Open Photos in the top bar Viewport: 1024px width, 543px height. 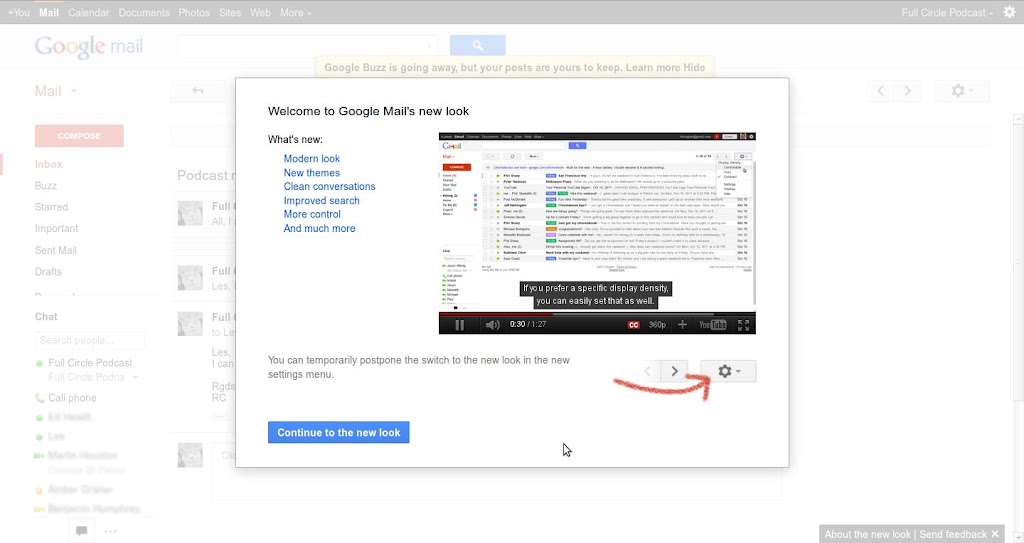tap(194, 12)
